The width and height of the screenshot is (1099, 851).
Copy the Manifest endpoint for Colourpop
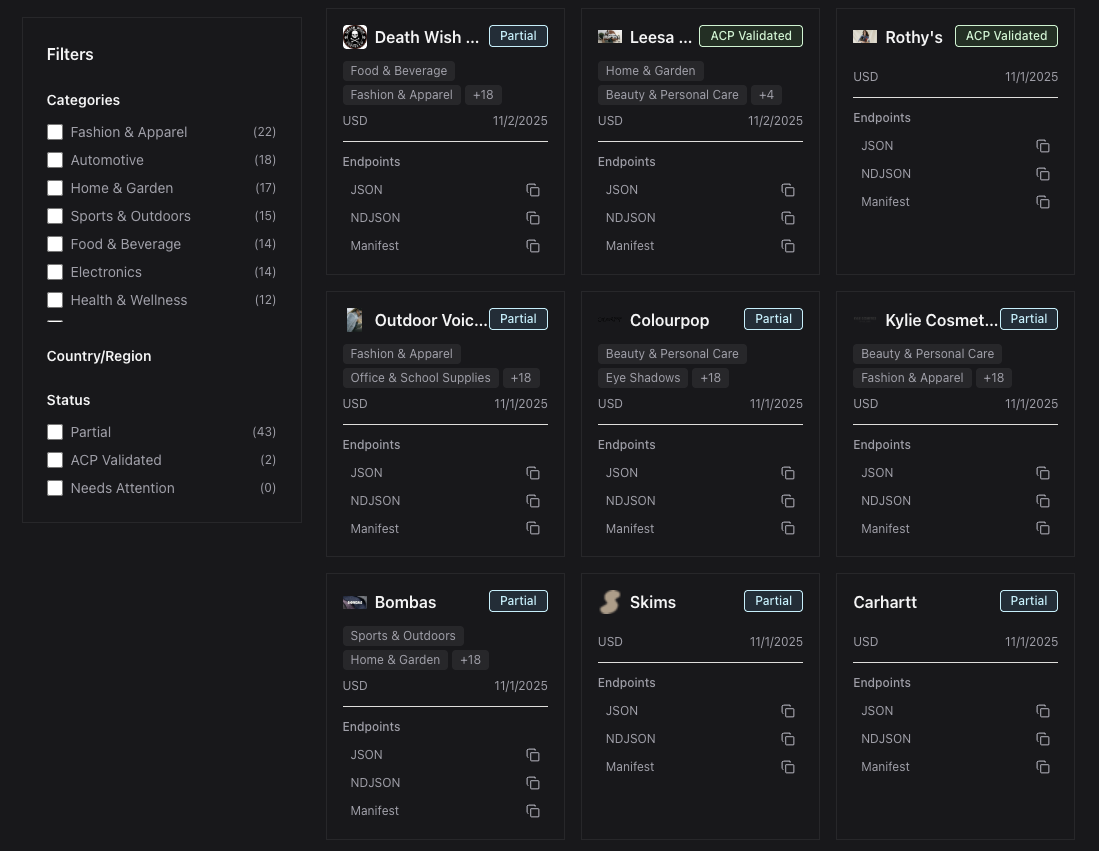[x=788, y=528]
